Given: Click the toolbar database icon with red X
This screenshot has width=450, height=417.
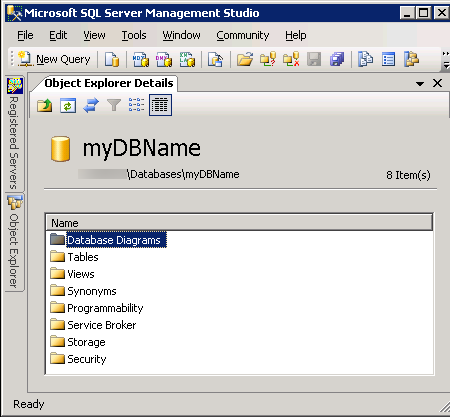Looking at the screenshot, I should 291,59.
